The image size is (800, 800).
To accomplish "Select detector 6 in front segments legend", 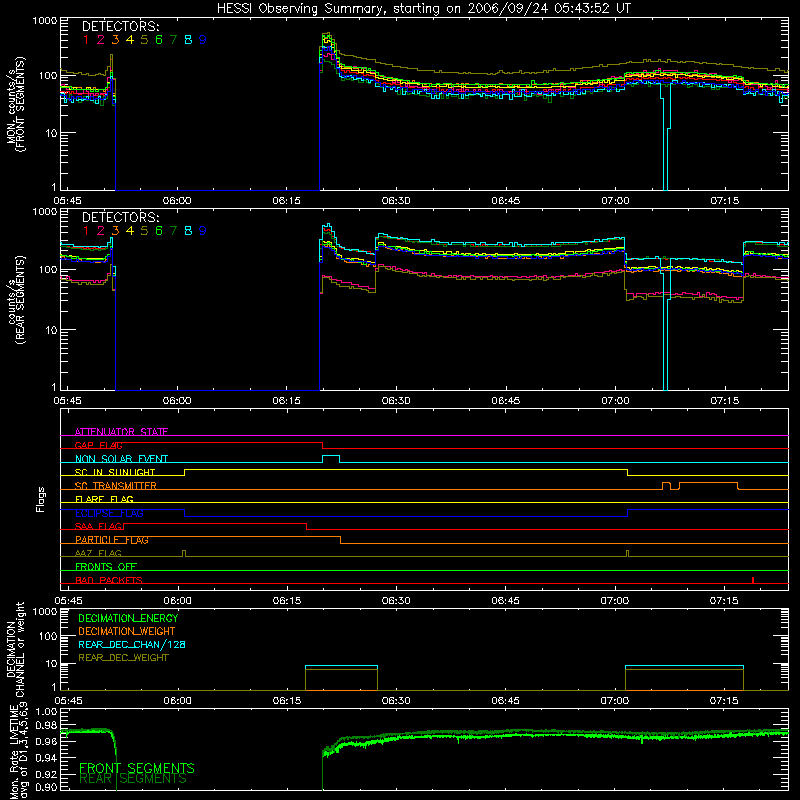I will click(x=159, y=40).
